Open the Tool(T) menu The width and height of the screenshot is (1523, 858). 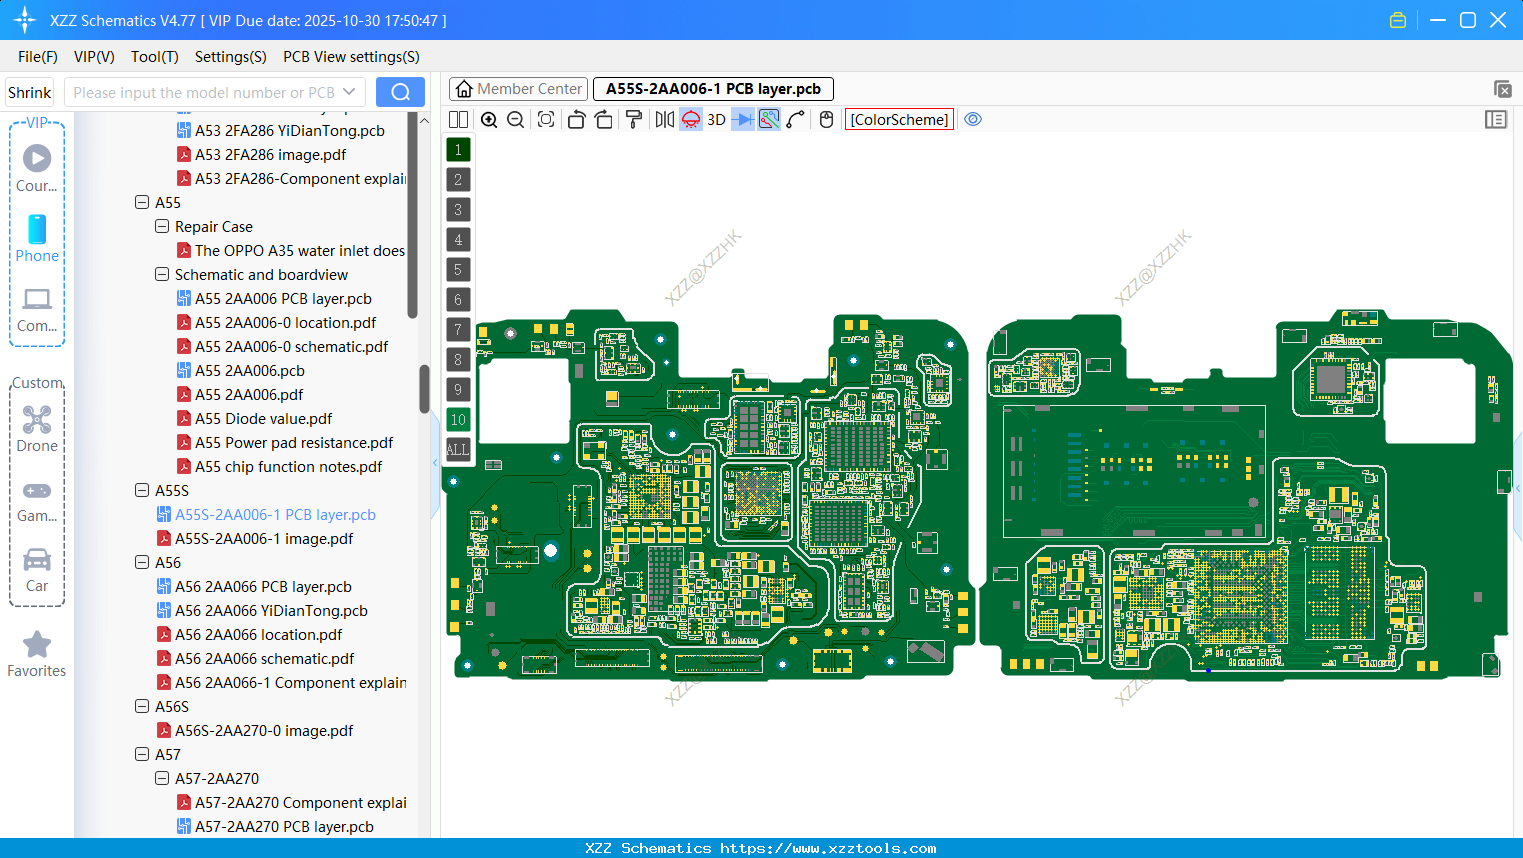point(154,57)
